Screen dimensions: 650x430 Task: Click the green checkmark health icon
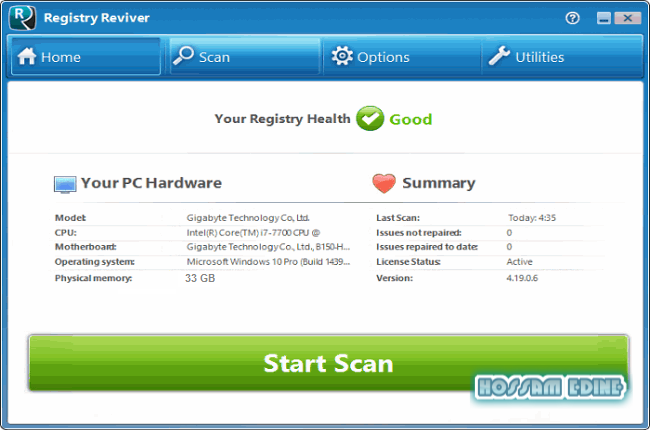370,119
